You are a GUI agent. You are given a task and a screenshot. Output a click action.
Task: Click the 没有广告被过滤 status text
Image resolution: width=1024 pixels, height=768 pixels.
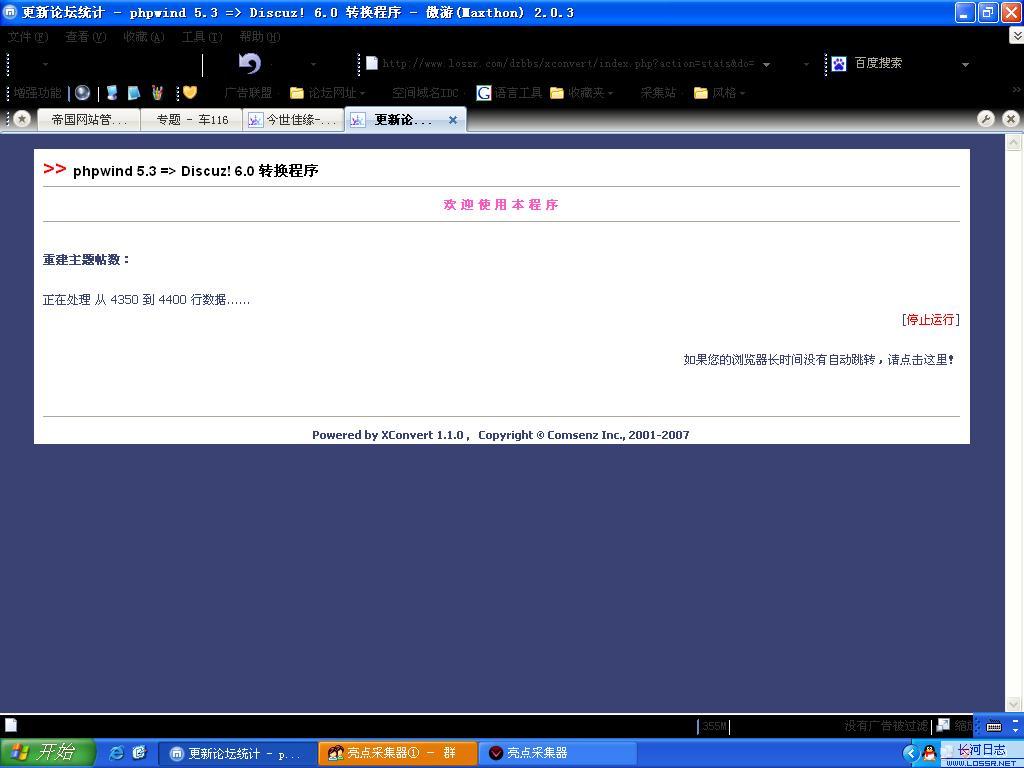click(x=886, y=726)
